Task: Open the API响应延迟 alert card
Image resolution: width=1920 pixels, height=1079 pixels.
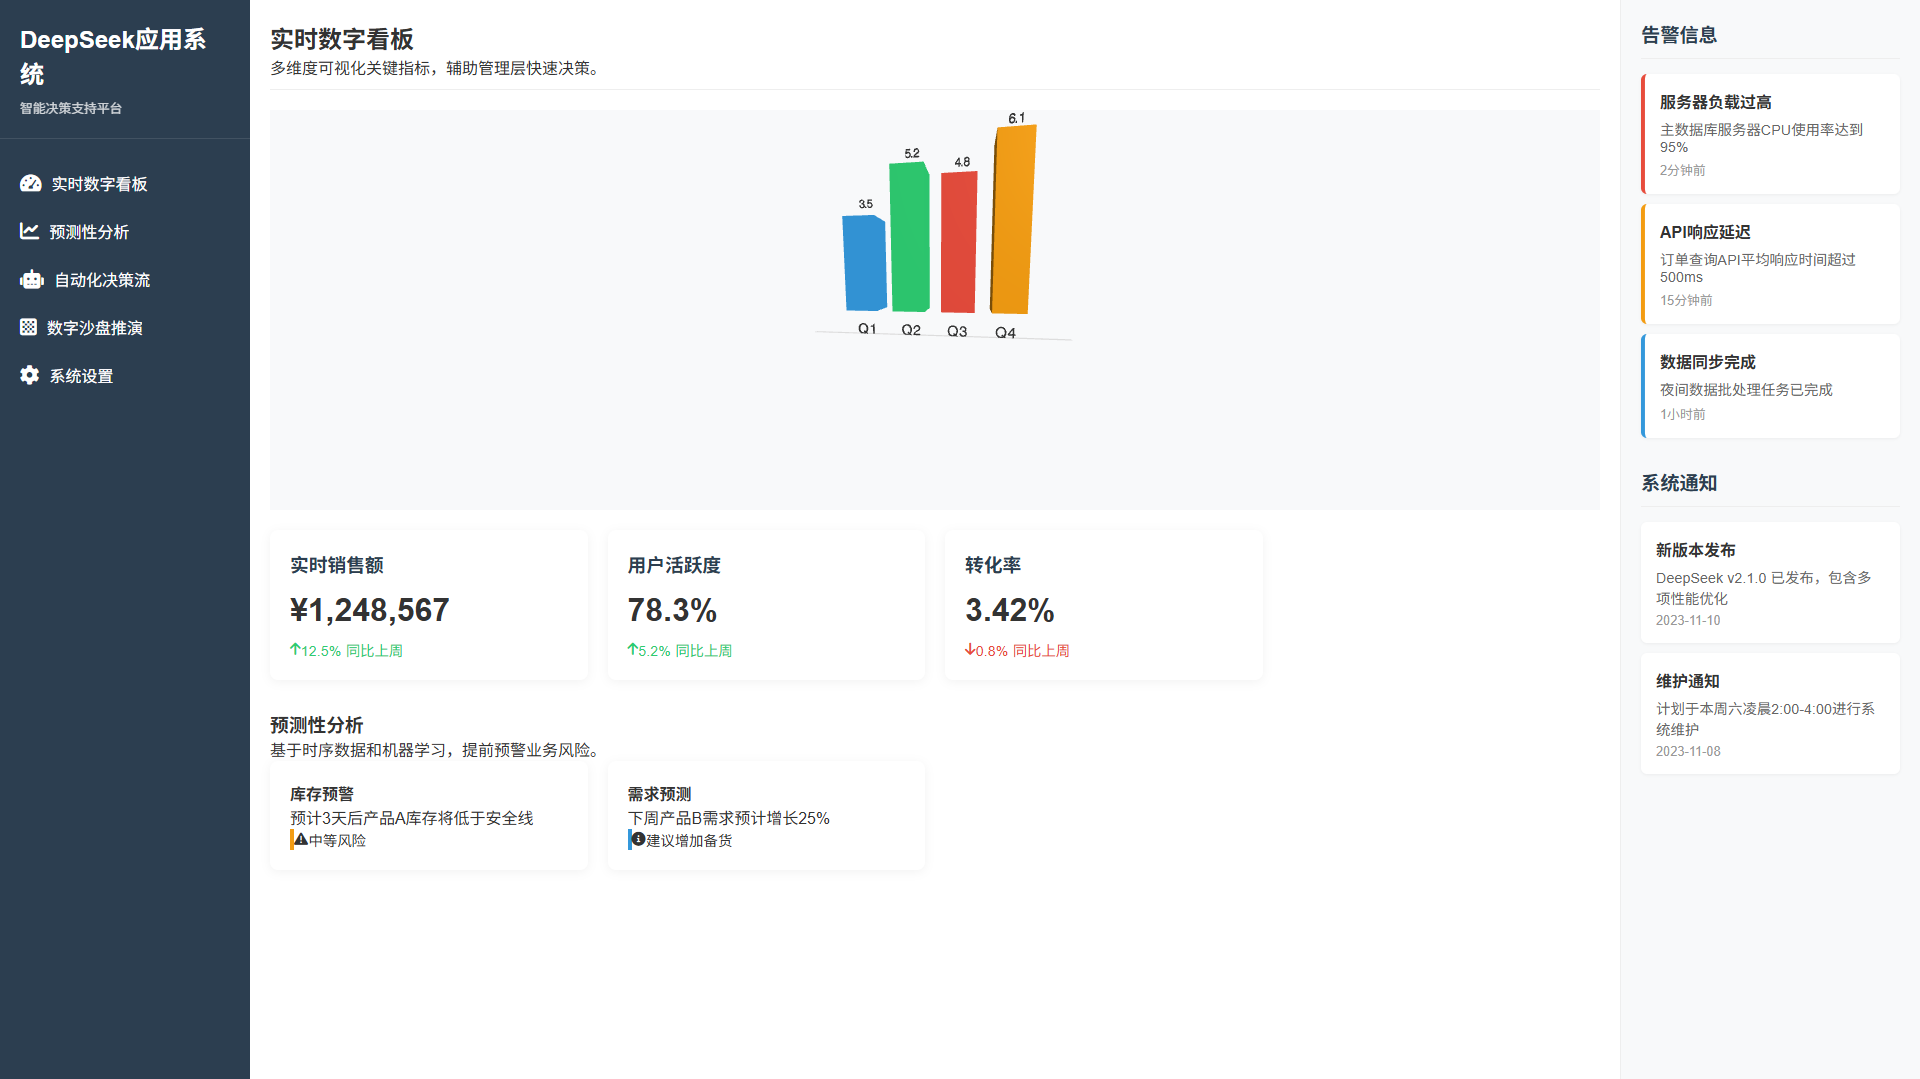Action: tap(1770, 264)
